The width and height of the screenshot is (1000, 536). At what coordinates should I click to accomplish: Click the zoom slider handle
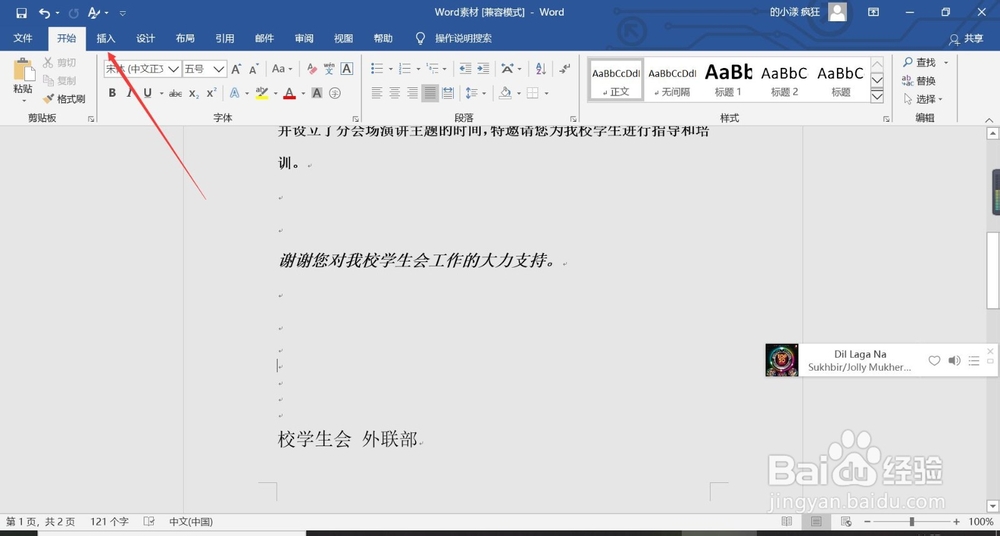[x=912, y=522]
